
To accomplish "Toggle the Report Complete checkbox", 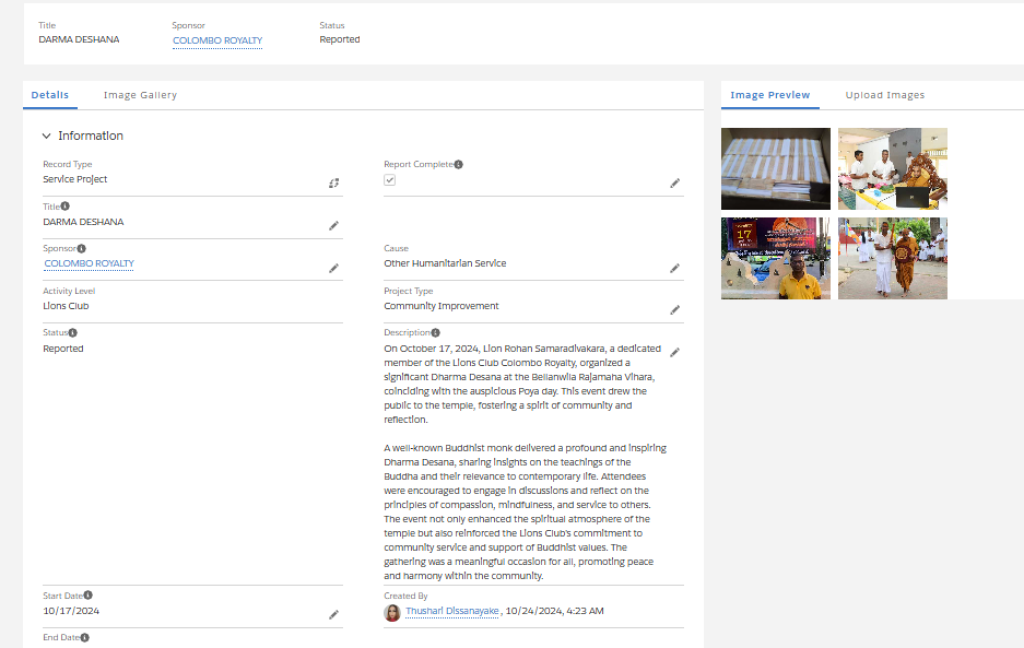I will tap(390, 180).
